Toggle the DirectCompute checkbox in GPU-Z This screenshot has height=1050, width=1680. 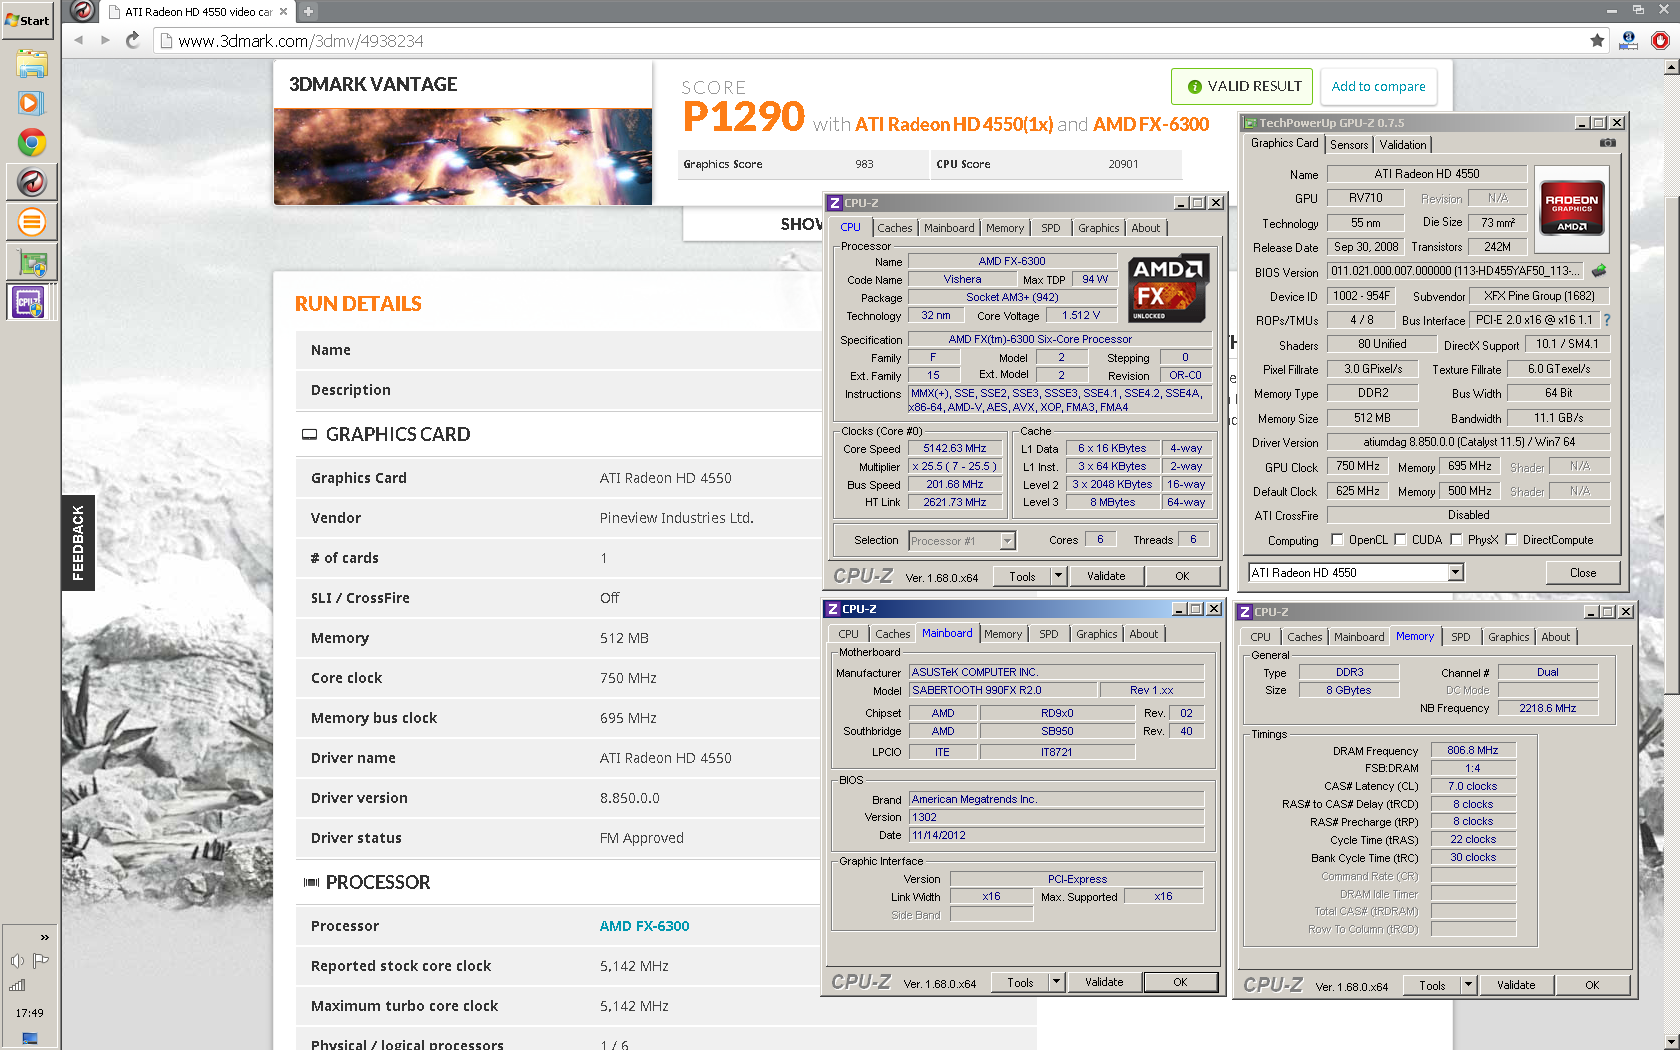[1511, 540]
